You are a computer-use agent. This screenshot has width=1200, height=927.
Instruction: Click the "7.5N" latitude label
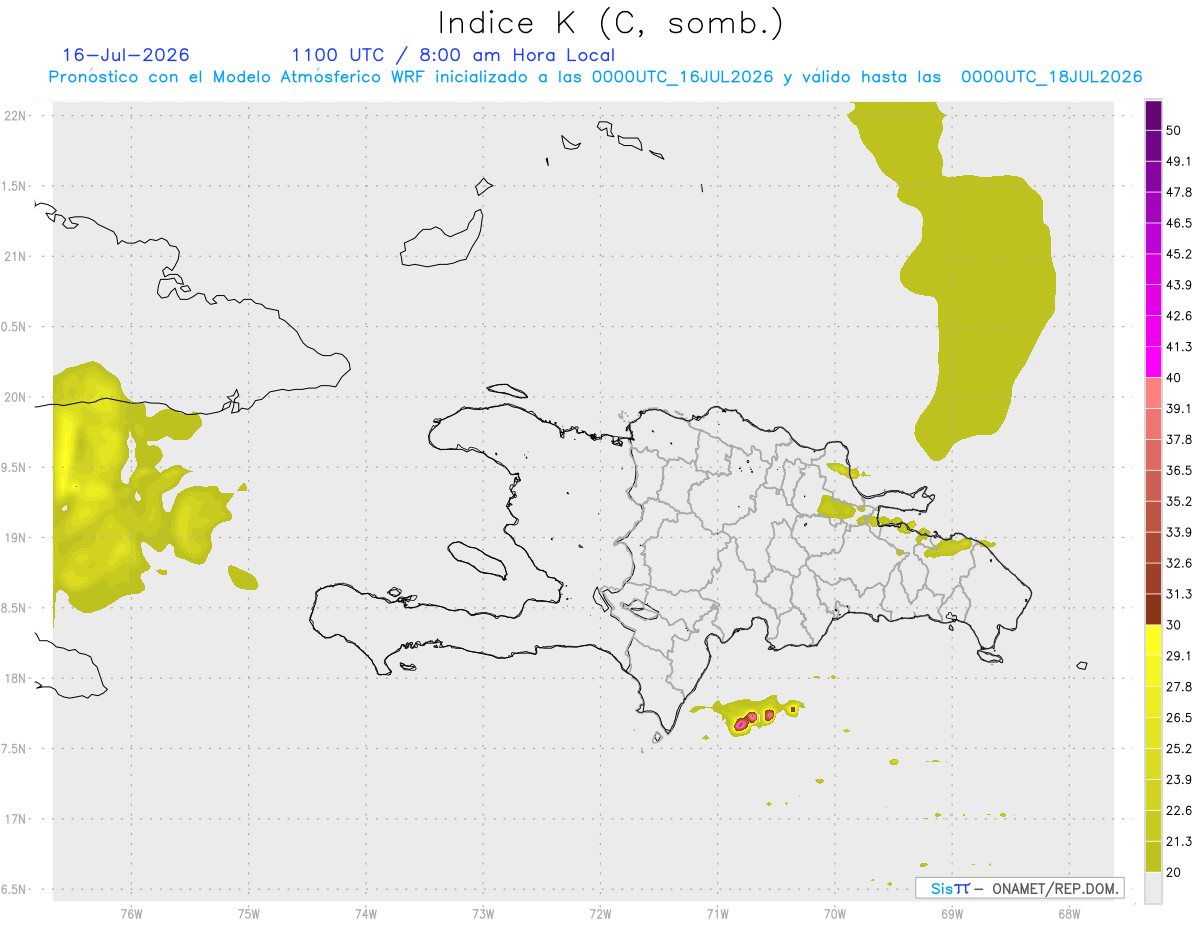(12, 749)
